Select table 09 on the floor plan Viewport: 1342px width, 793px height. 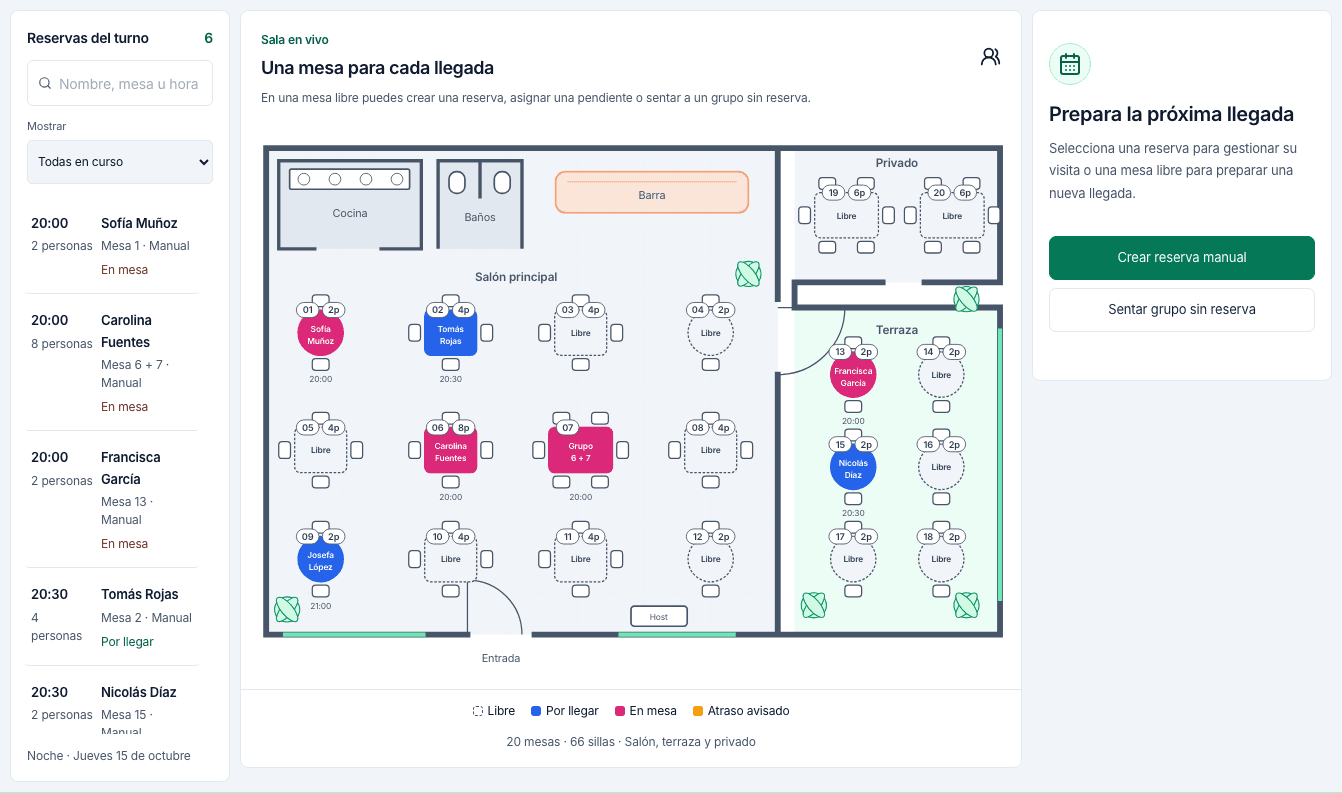click(321, 559)
